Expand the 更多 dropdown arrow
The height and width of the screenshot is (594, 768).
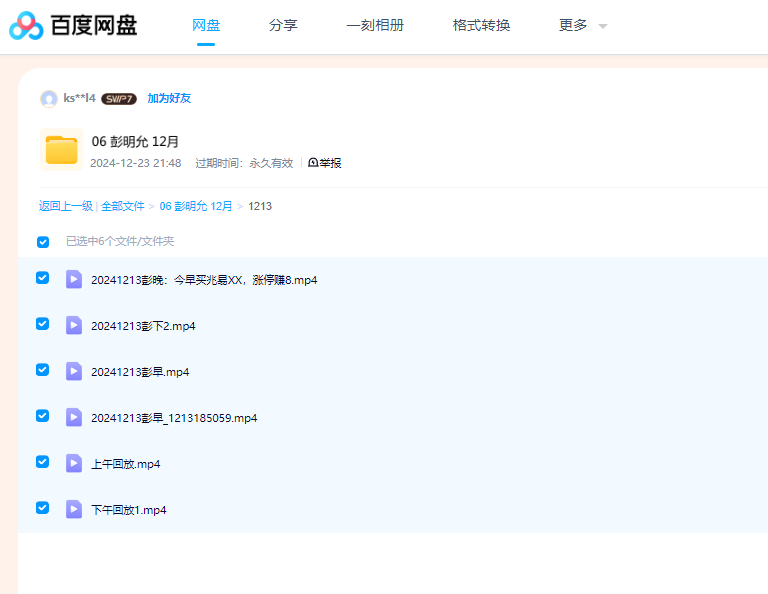[x=603, y=26]
